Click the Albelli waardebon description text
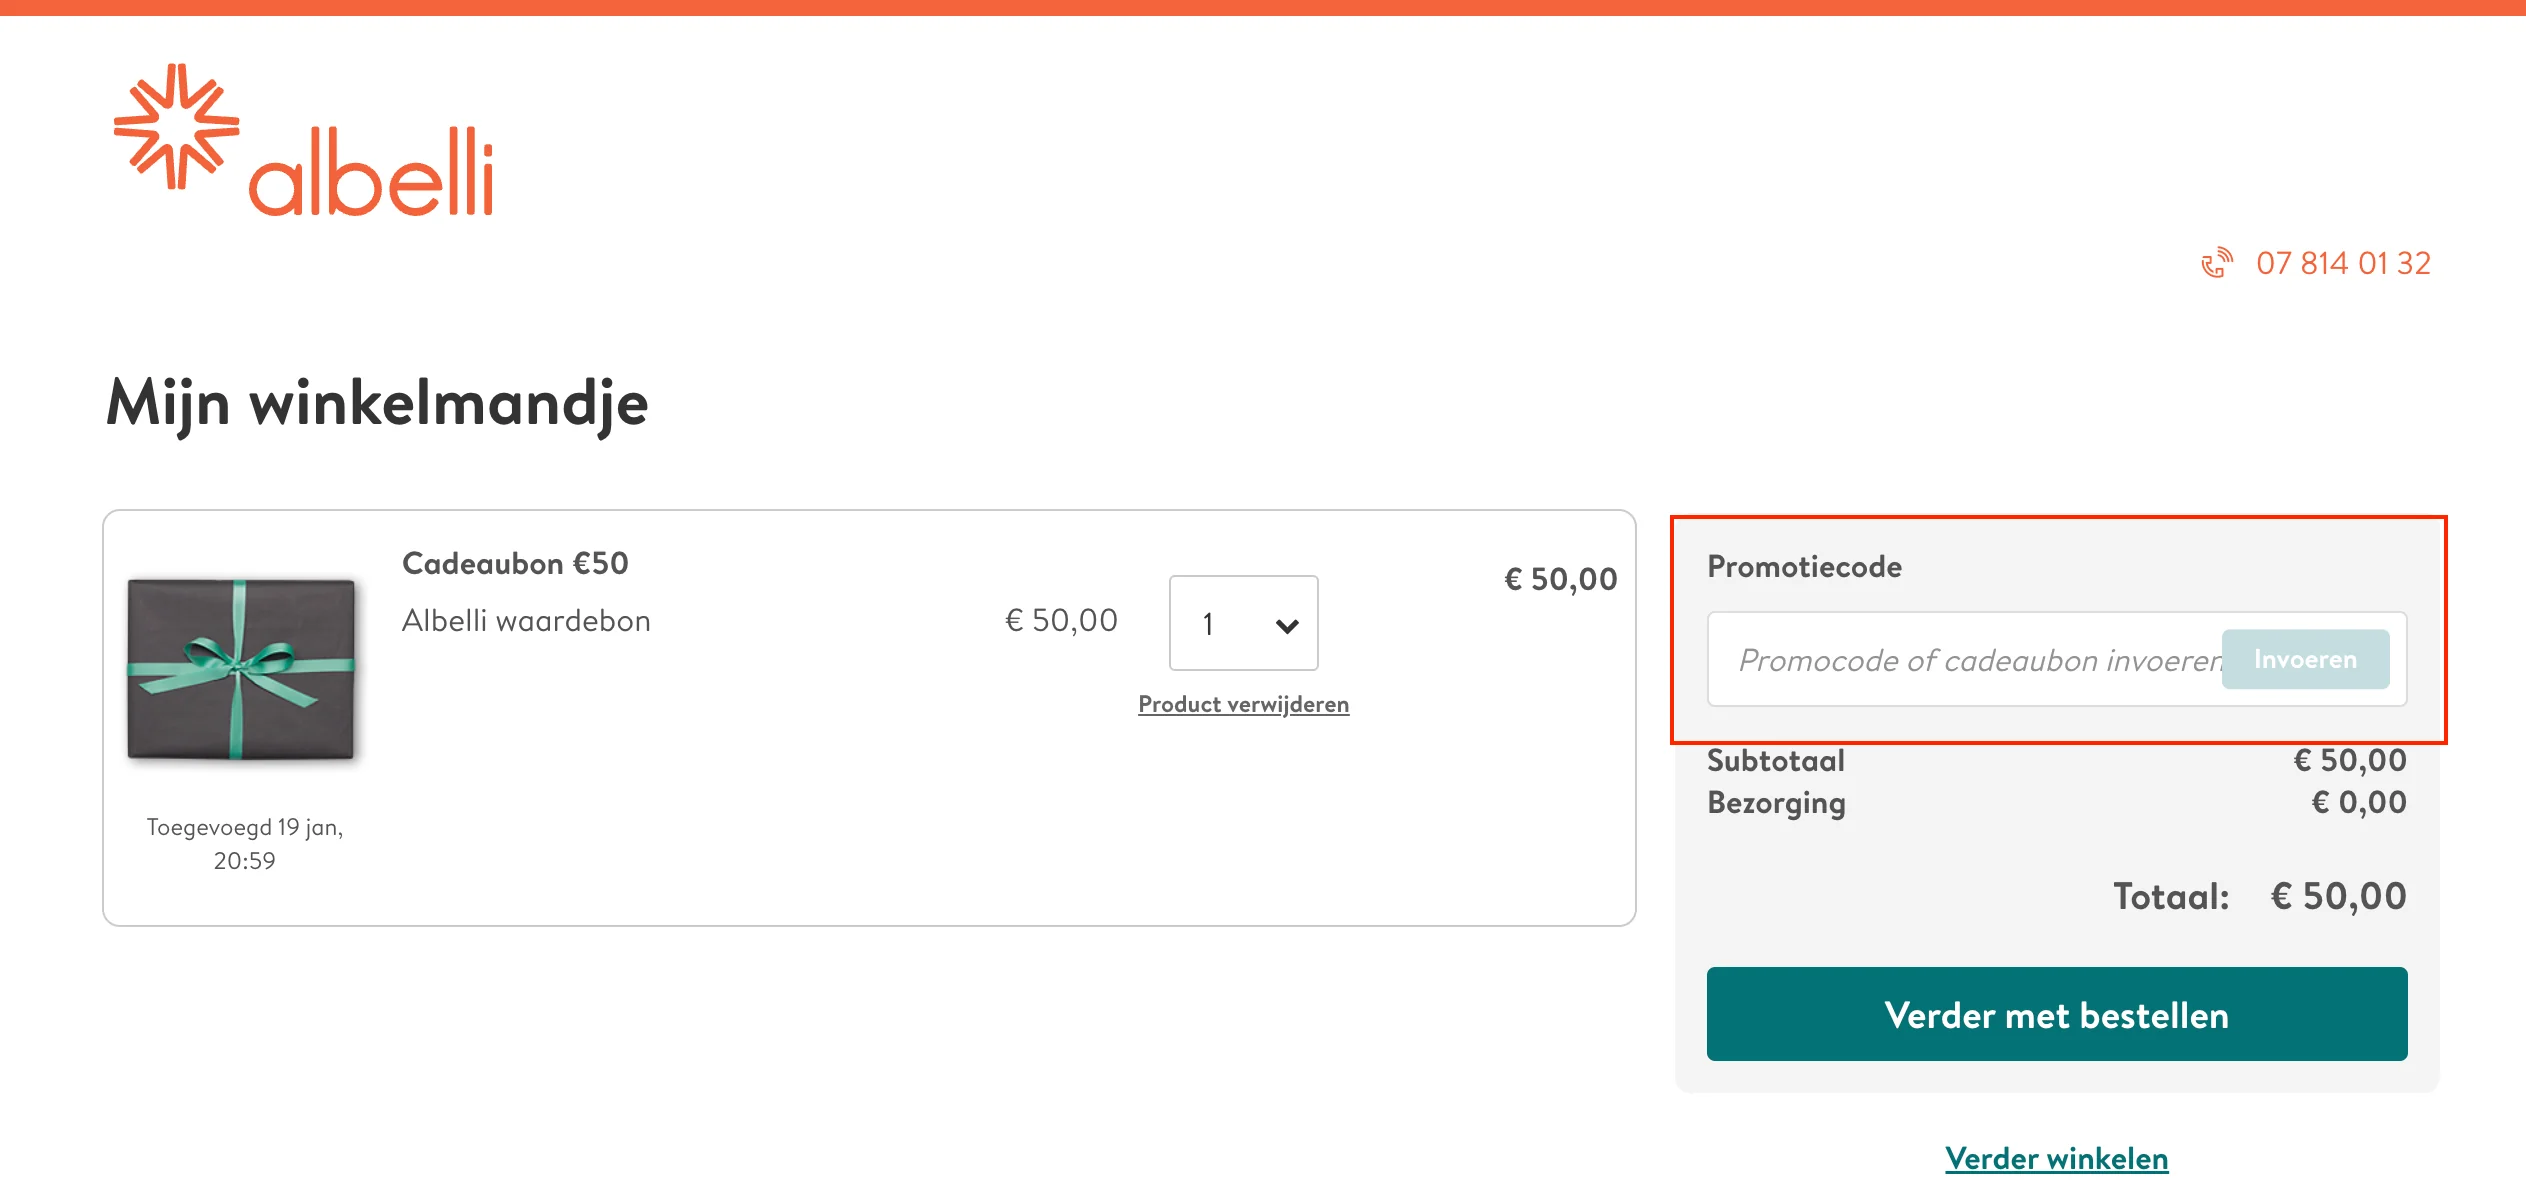Screen dimensions: 2526x1198 tap(526, 621)
